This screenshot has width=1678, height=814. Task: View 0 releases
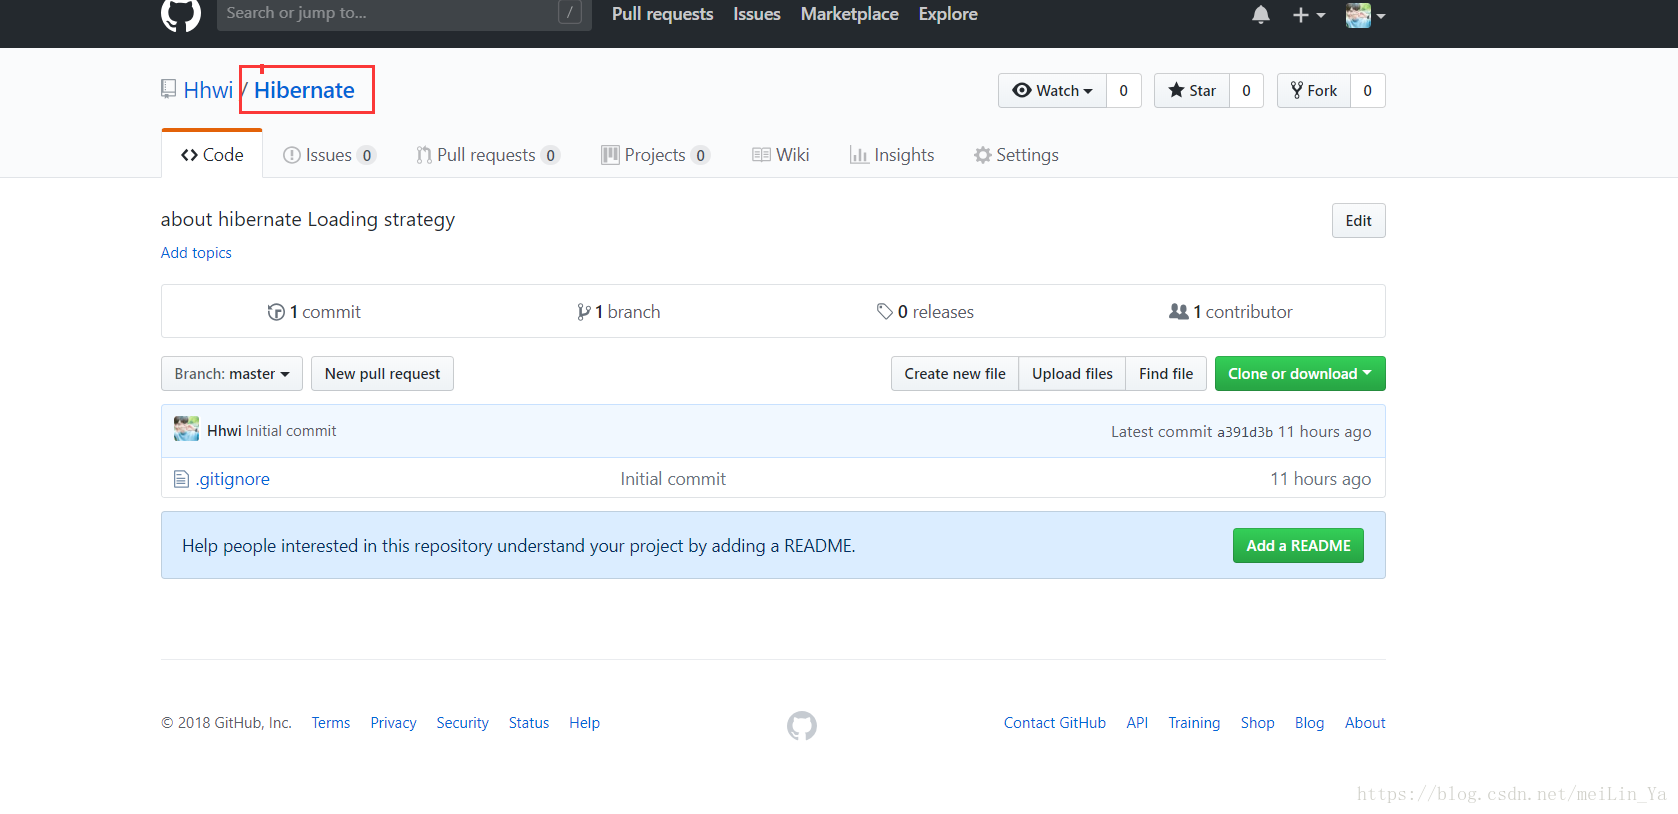pyautogui.click(x=925, y=312)
